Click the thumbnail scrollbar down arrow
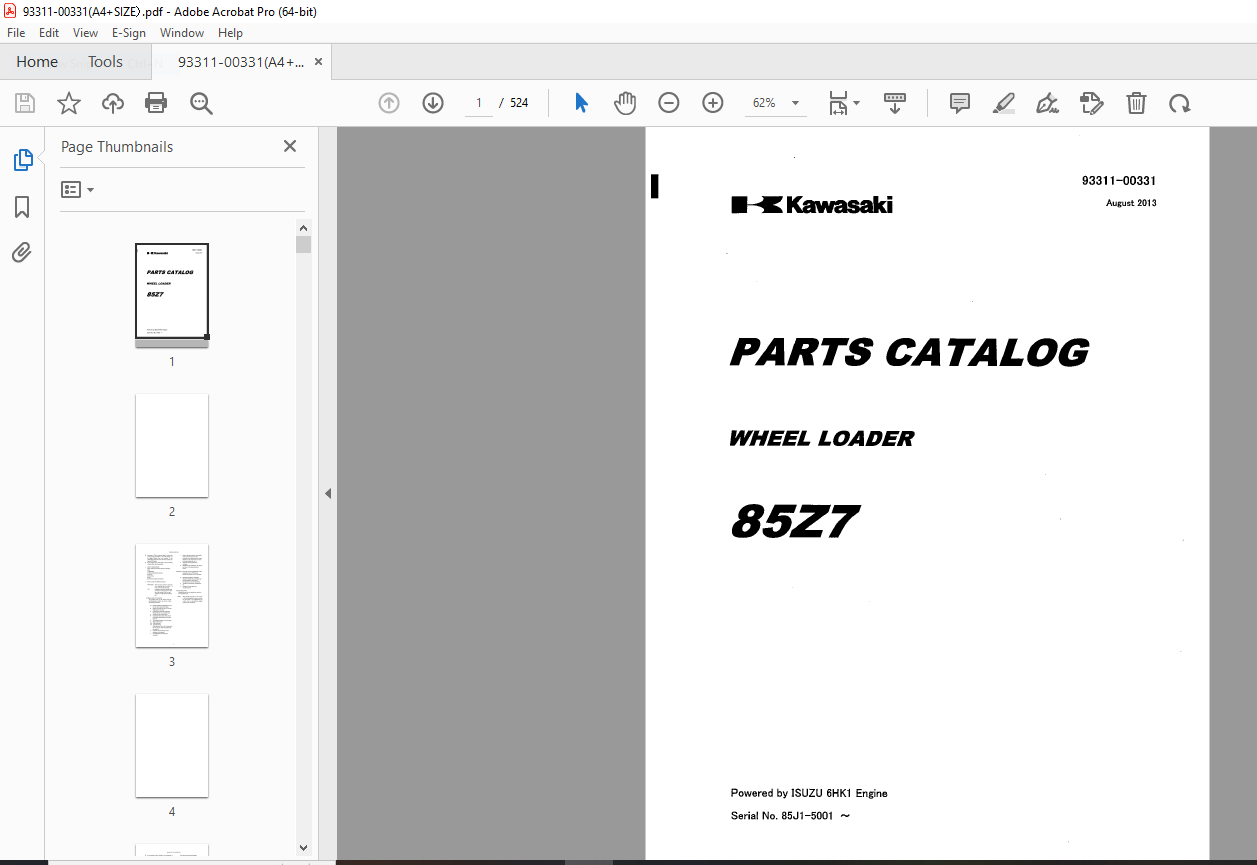Image resolution: width=1257 pixels, height=865 pixels. (x=304, y=848)
